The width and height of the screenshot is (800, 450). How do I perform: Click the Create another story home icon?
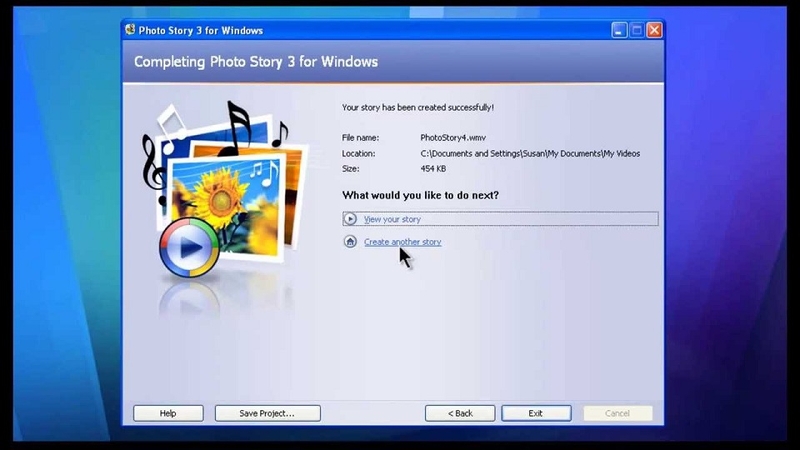pos(350,241)
